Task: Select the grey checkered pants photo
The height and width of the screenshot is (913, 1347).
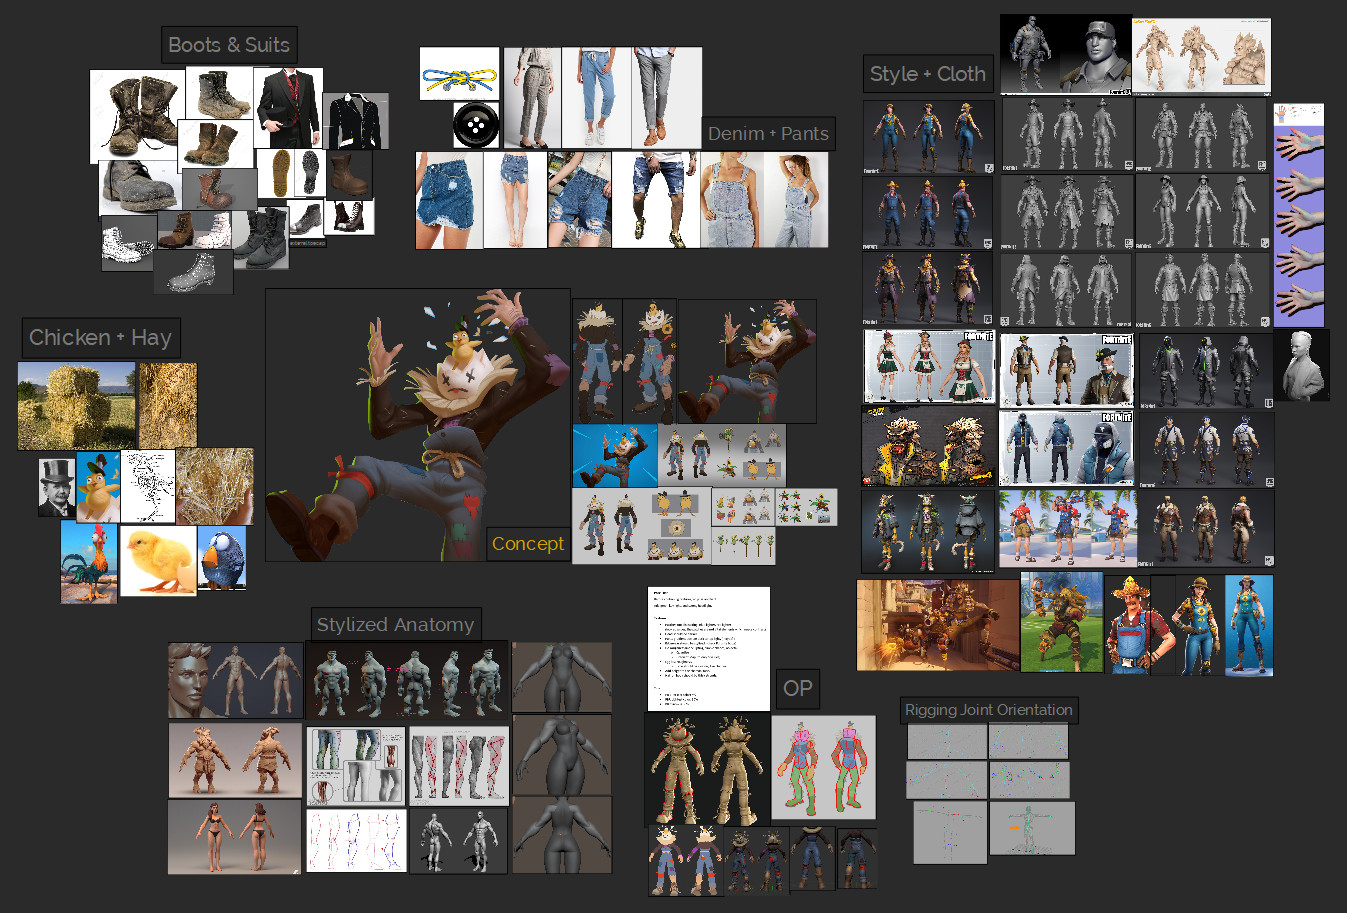Action: (x=532, y=97)
